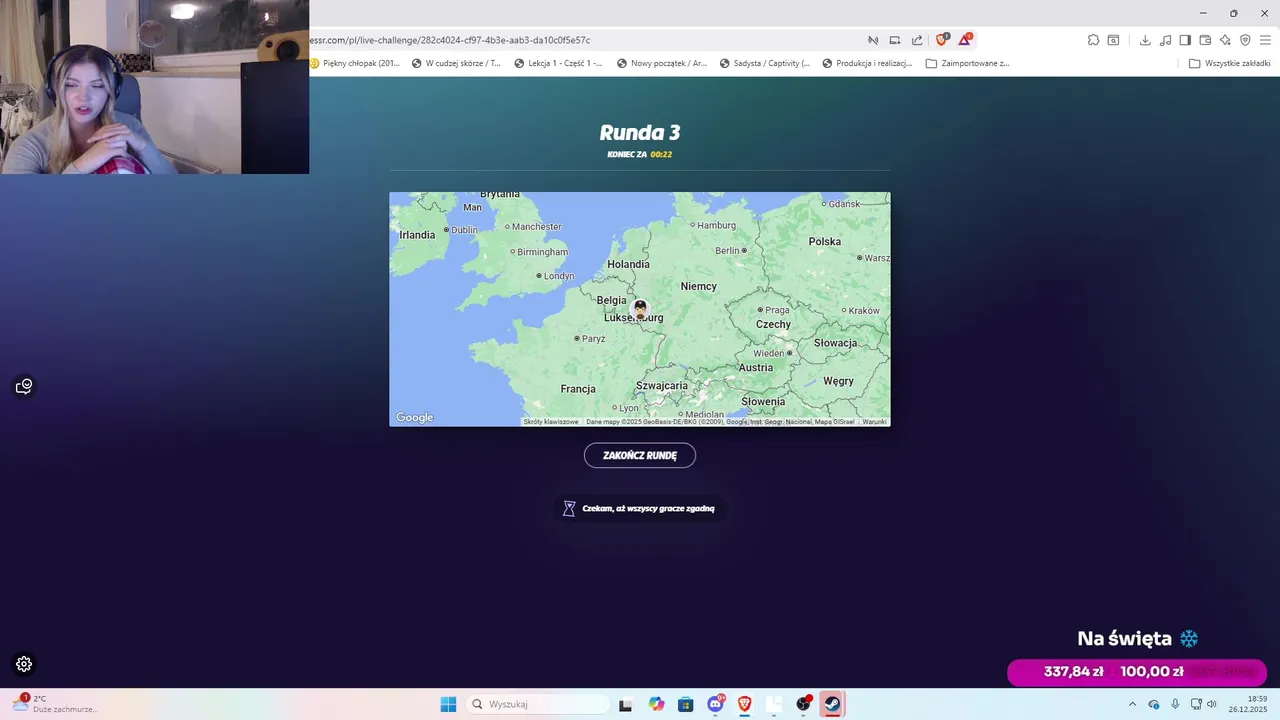The width and height of the screenshot is (1280, 720).
Task: Click the 'Francja' country label on map
Action: click(x=578, y=389)
